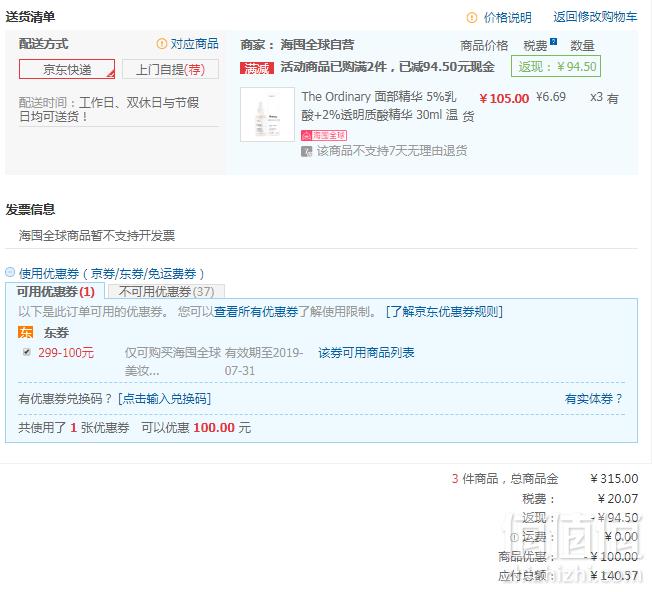
Task: Click the quantity x3 text
Action: [x=596, y=97]
